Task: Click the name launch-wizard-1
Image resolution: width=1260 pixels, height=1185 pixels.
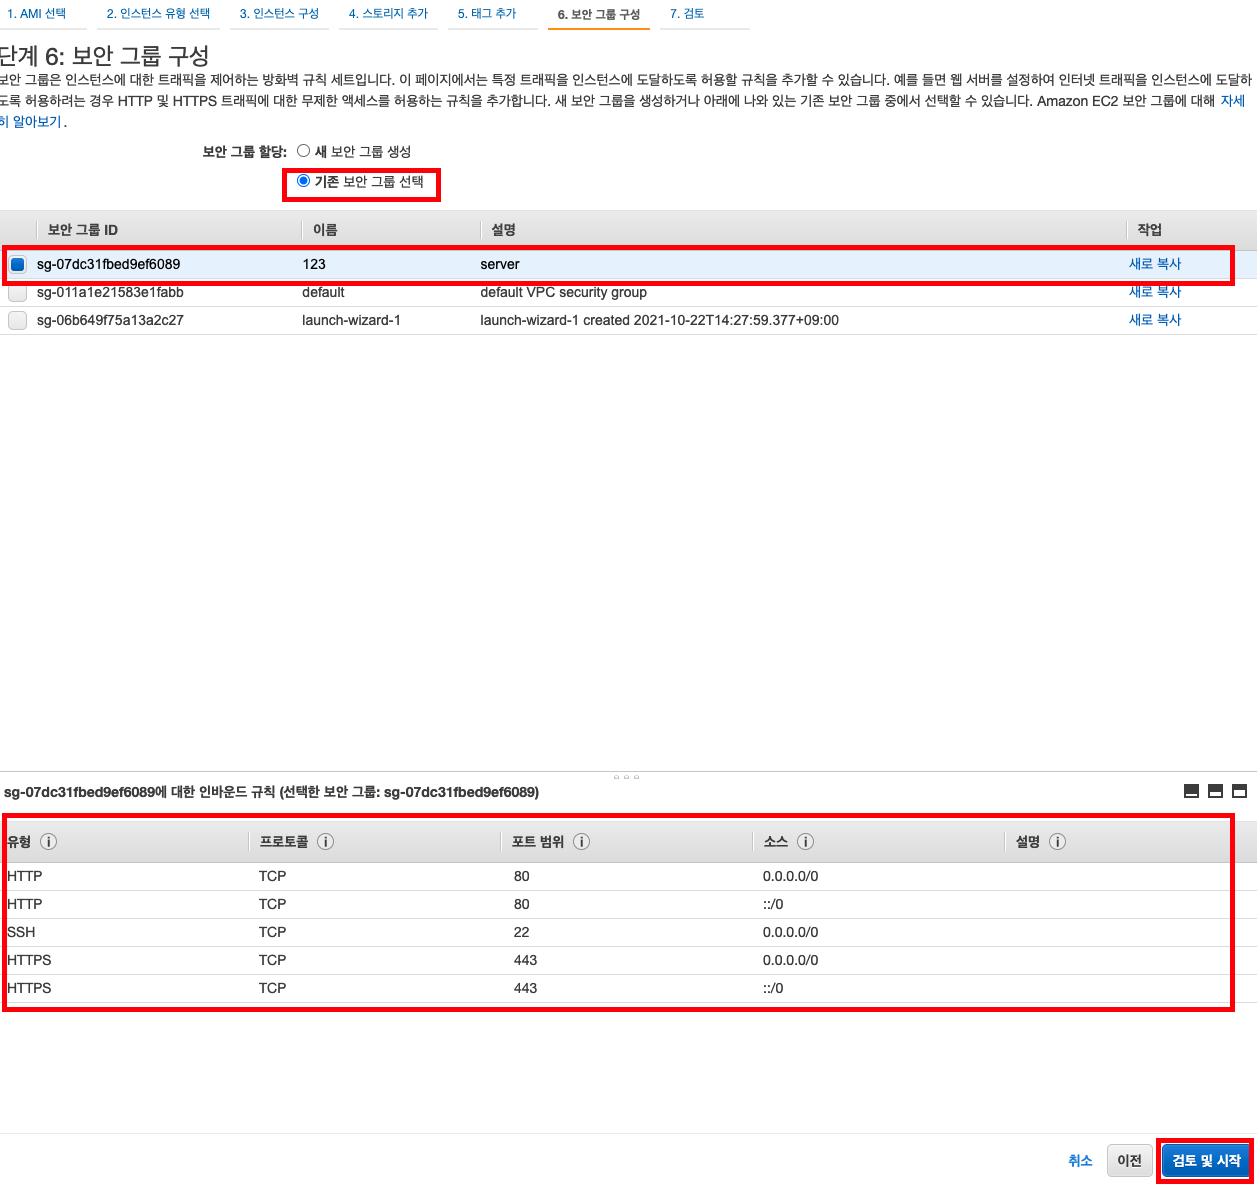Action: coord(351,320)
